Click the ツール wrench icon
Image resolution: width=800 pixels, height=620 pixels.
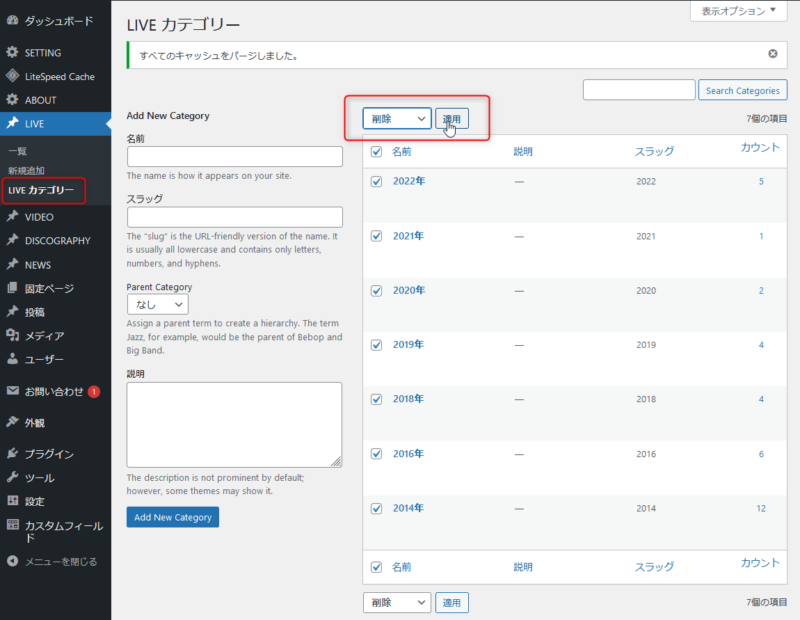pos(12,477)
